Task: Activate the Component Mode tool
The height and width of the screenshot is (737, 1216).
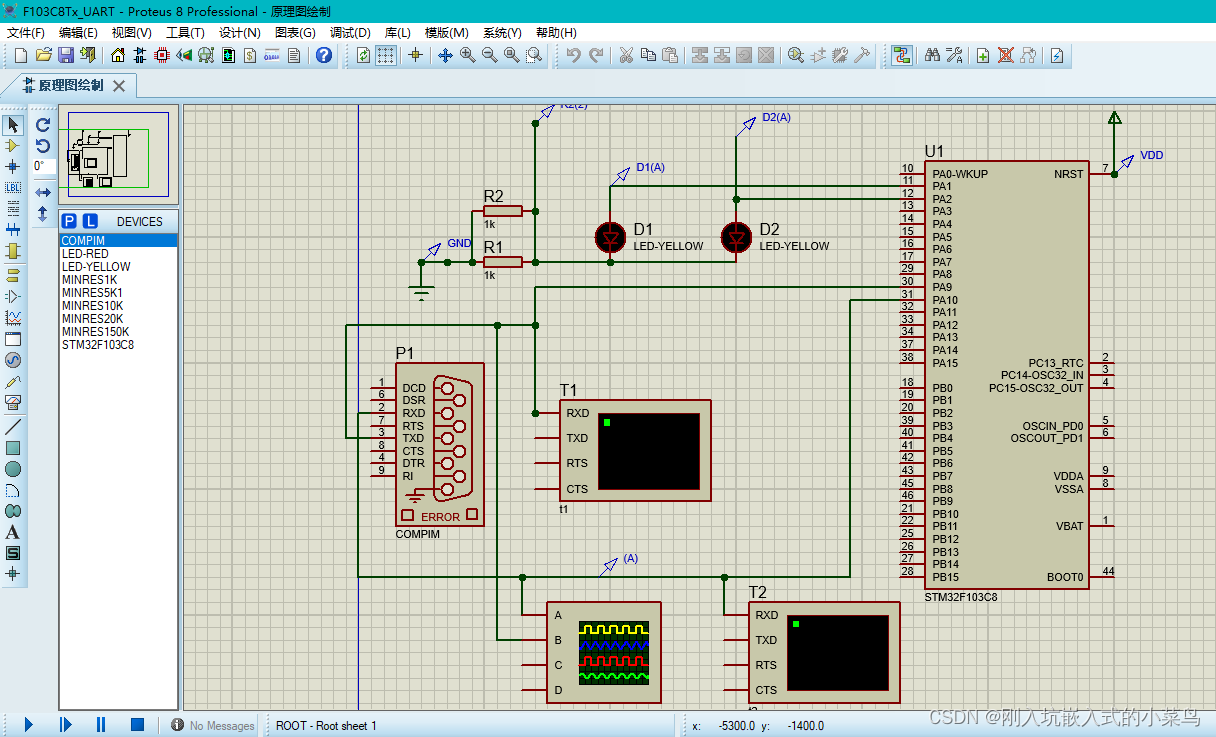Action: click(12, 146)
